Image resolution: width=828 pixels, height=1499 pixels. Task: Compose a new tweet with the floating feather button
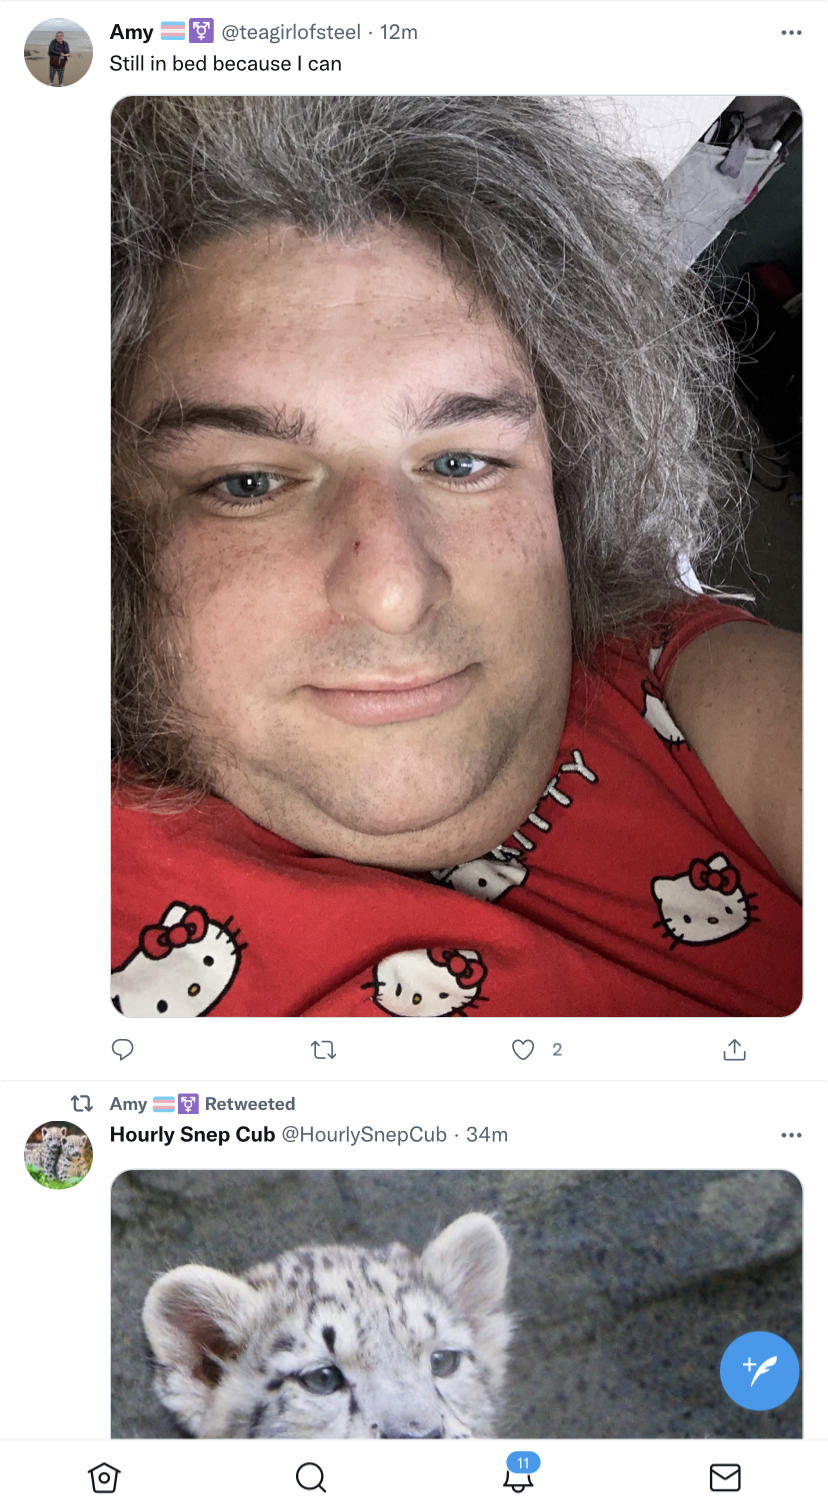[x=759, y=1370]
